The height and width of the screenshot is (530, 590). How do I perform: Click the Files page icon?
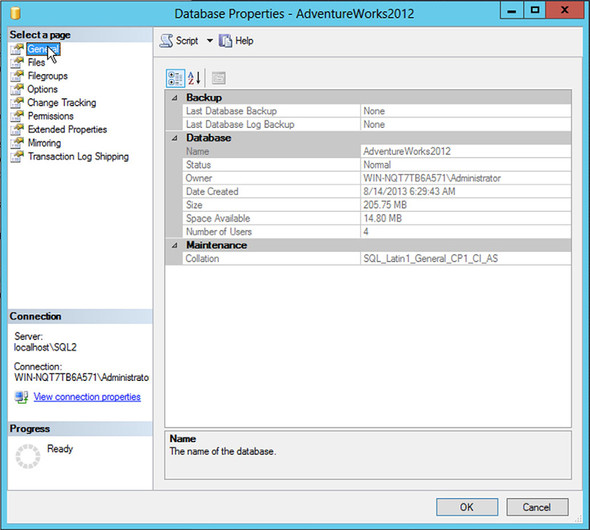[x=17, y=62]
